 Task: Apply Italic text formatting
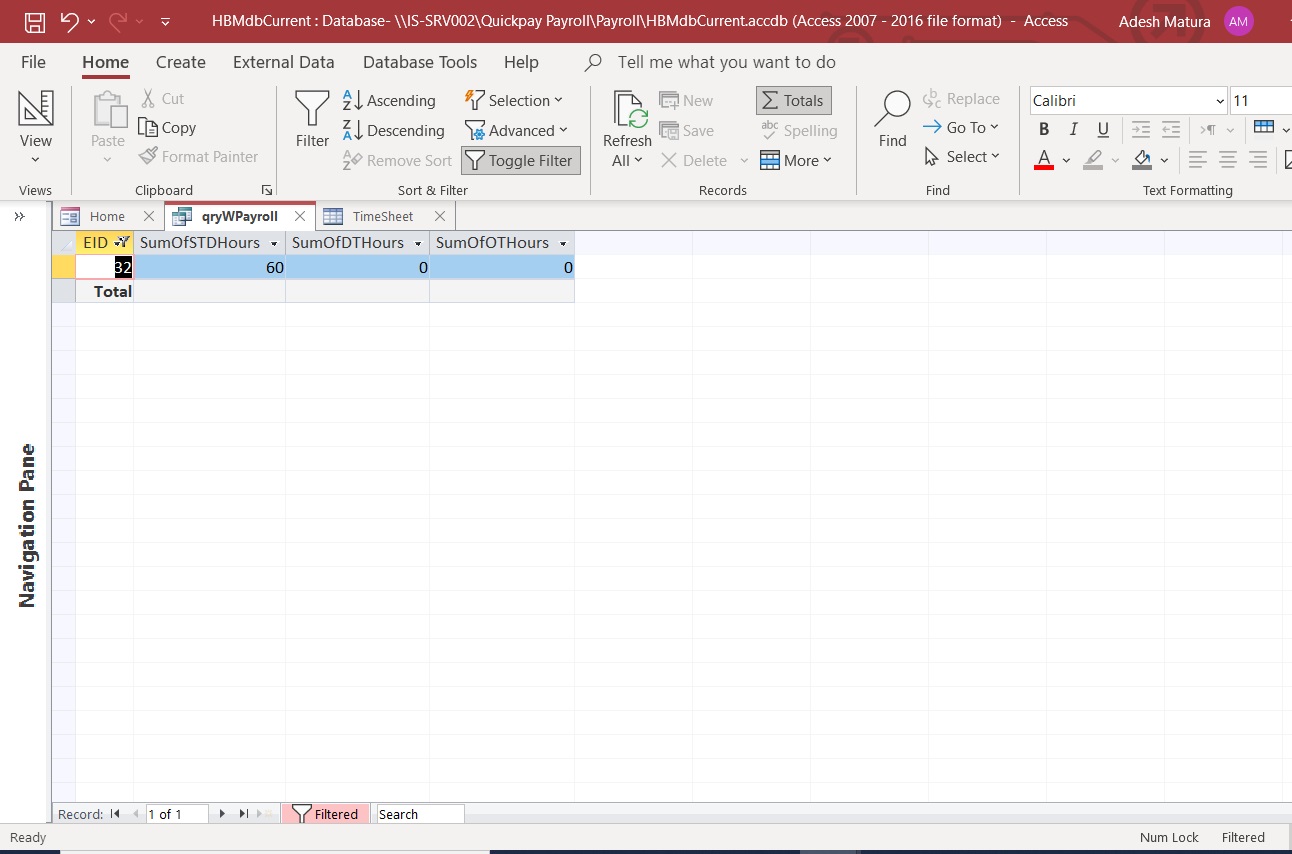tap(1073, 129)
